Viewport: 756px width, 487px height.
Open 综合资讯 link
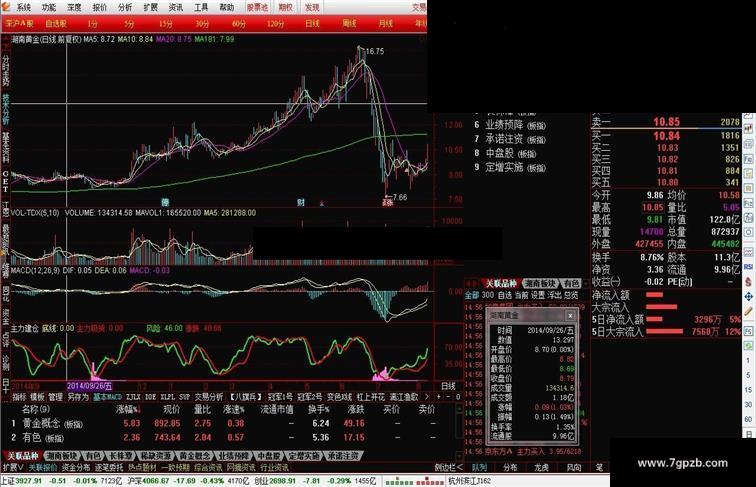click(x=208, y=467)
